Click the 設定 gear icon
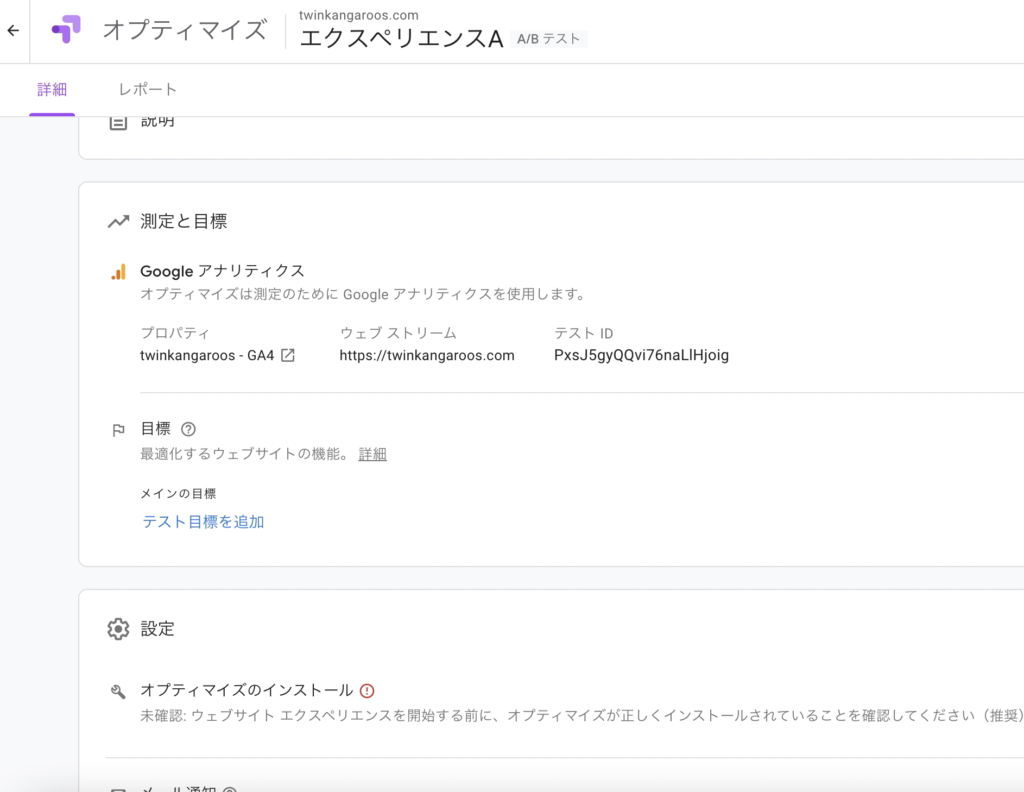The image size is (1024, 792). pyautogui.click(x=118, y=629)
